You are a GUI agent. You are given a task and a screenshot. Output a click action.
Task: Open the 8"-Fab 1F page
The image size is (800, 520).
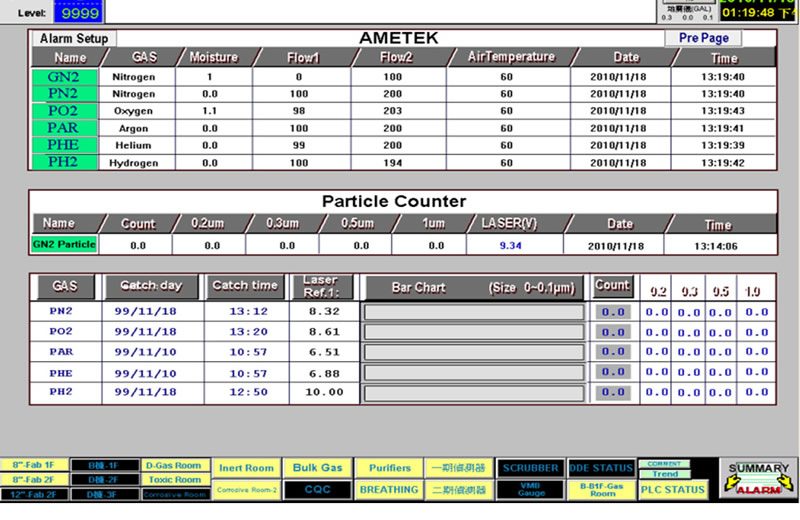point(34,465)
